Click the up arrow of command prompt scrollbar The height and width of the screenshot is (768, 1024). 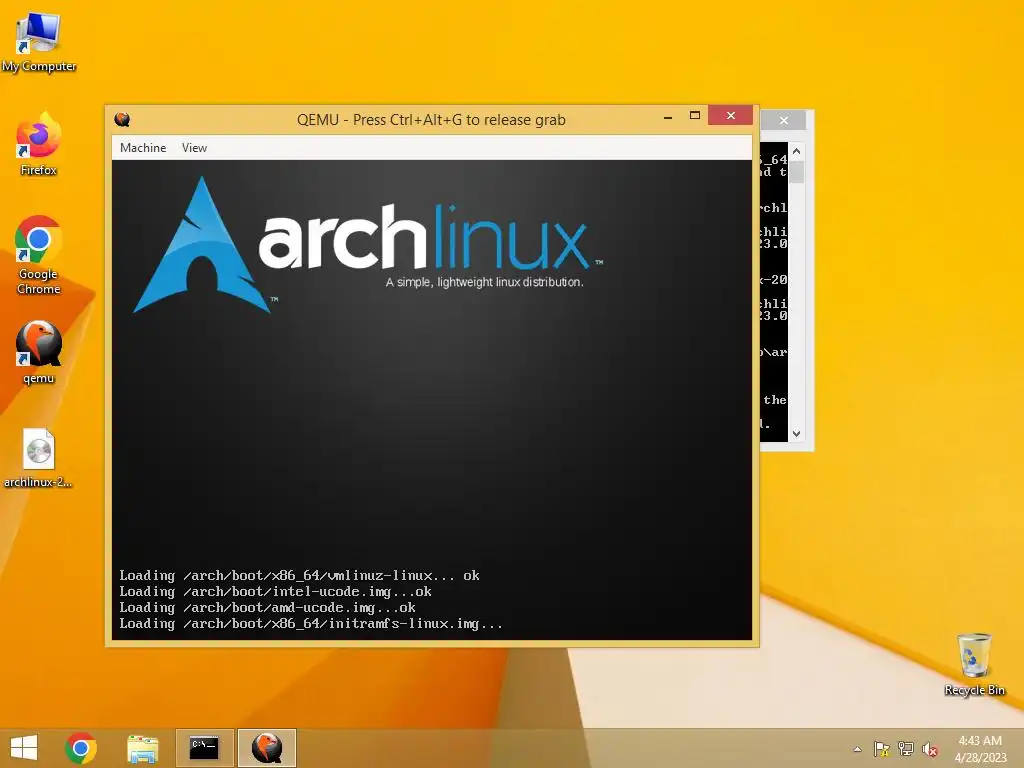796,151
